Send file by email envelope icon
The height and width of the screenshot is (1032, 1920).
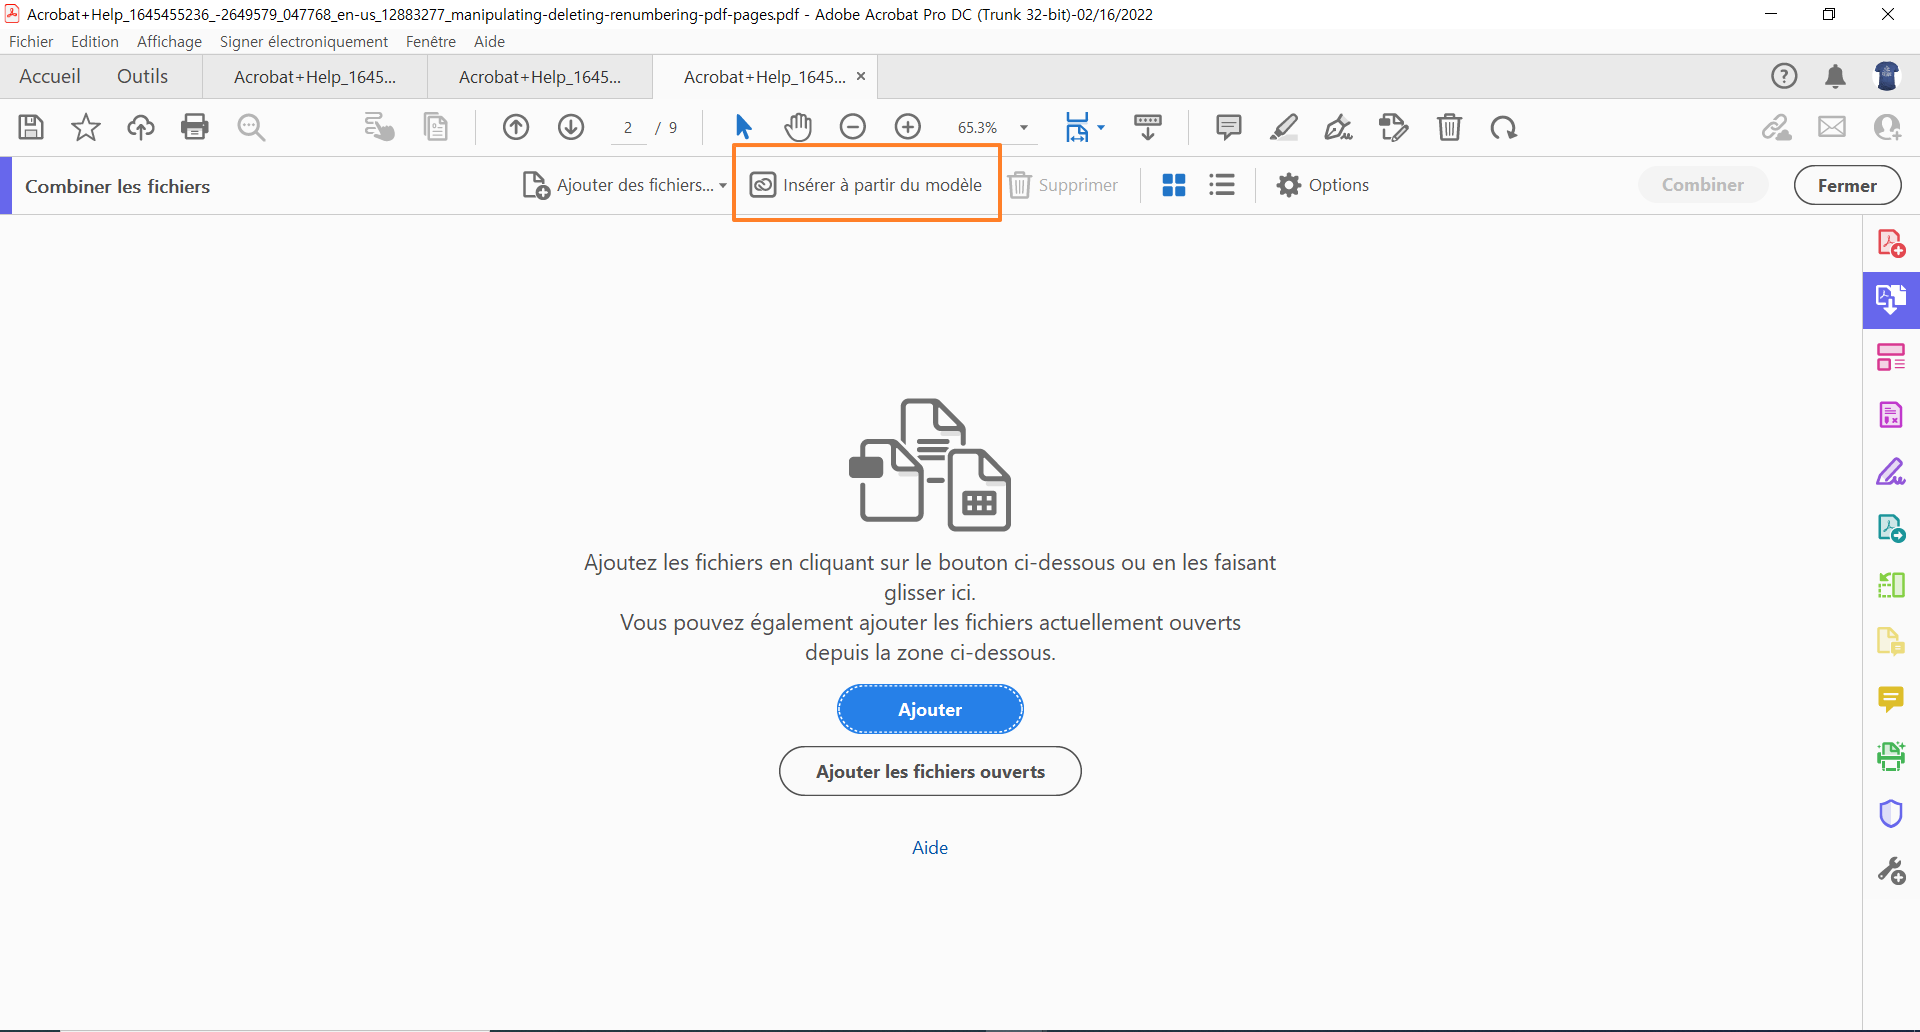[x=1832, y=127]
